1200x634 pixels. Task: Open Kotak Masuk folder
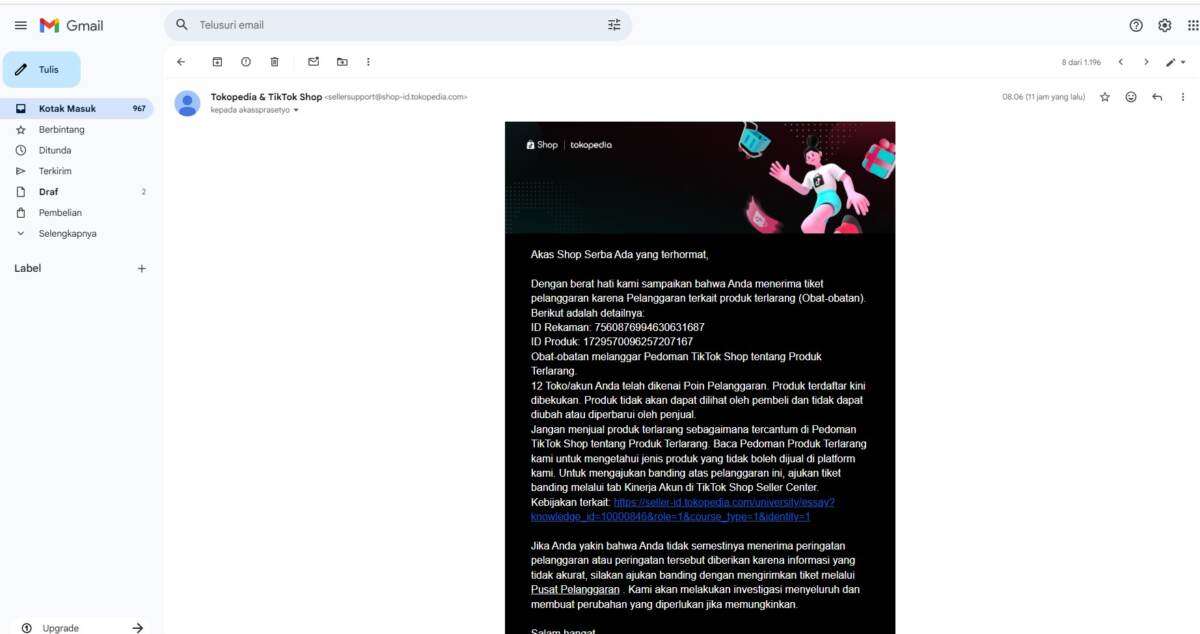click(x=77, y=108)
